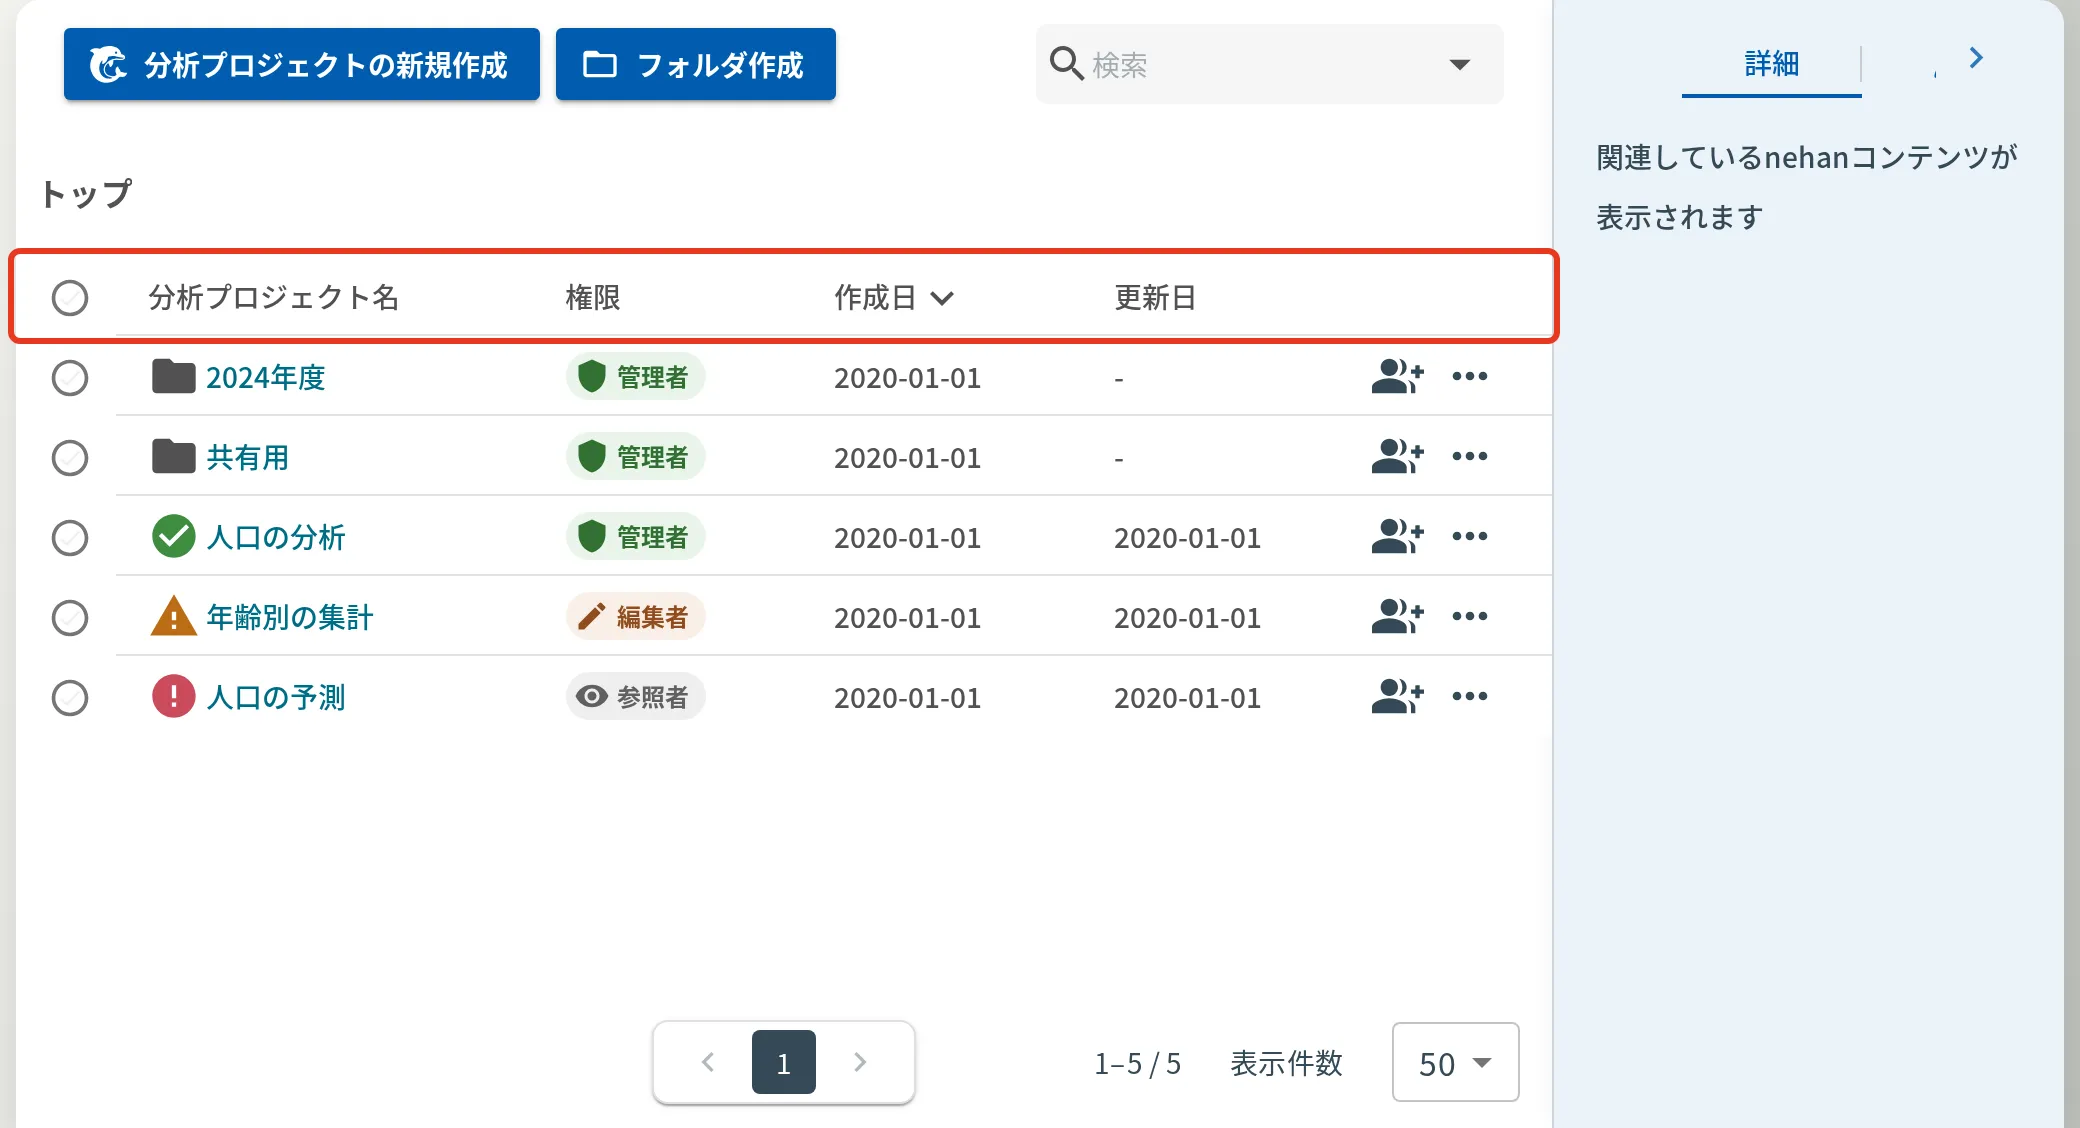Click red error icon of 人口の予測
The image size is (2080, 1128).
tap(173, 696)
